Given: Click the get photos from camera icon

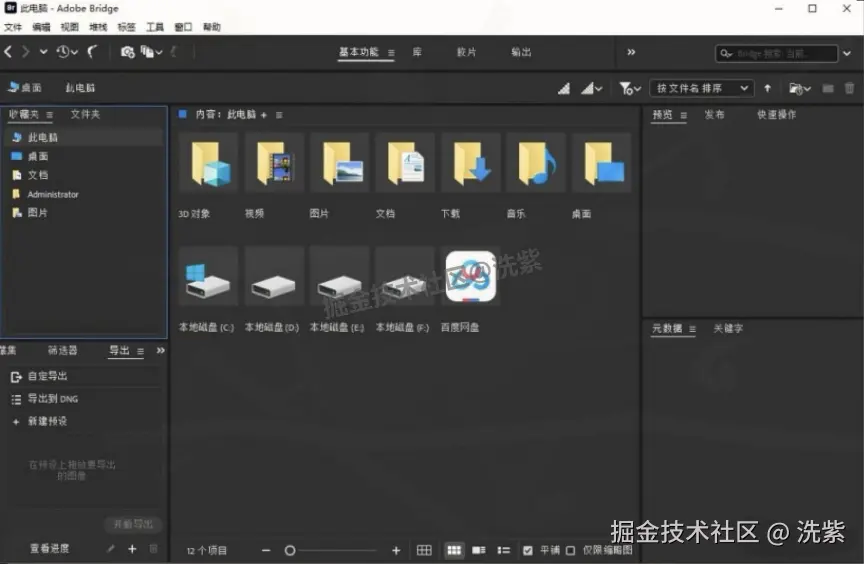Looking at the screenshot, I should pos(127,52).
